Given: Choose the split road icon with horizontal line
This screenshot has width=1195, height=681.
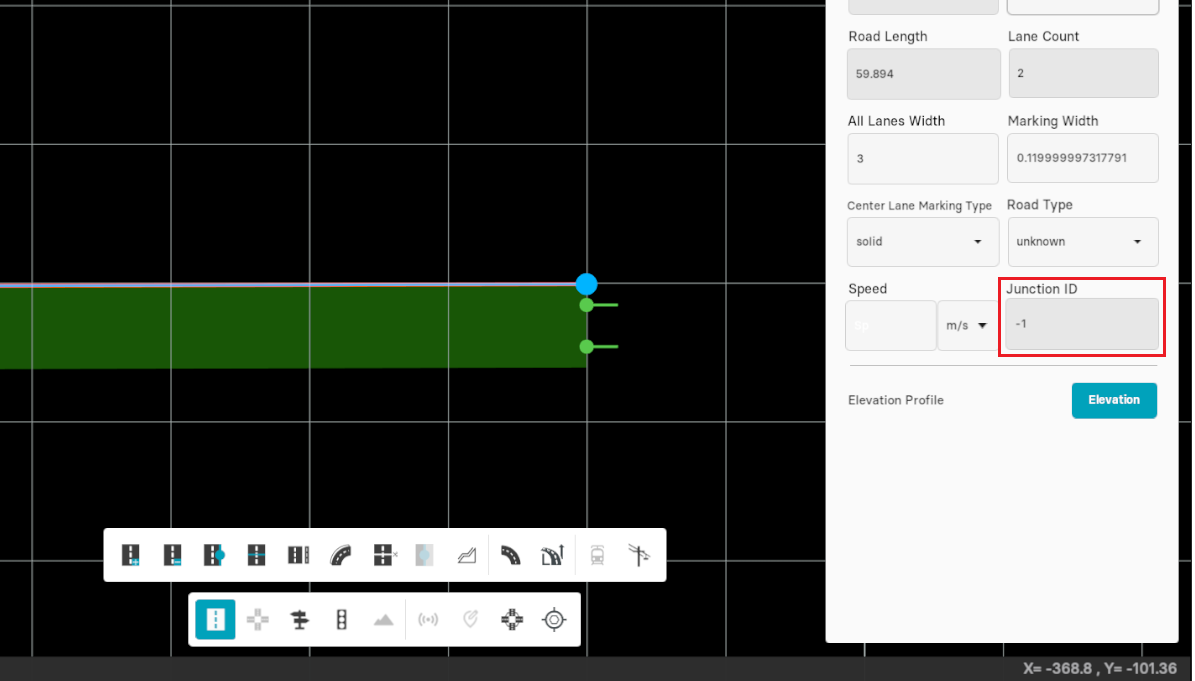Looking at the screenshot, I should coord(257,555).
